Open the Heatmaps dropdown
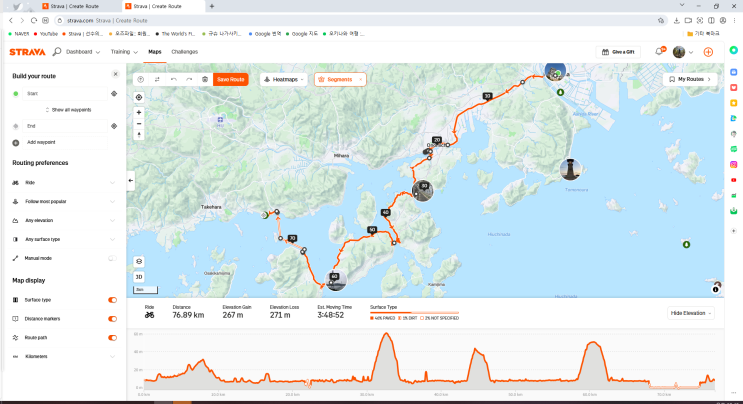 point(283,80)
